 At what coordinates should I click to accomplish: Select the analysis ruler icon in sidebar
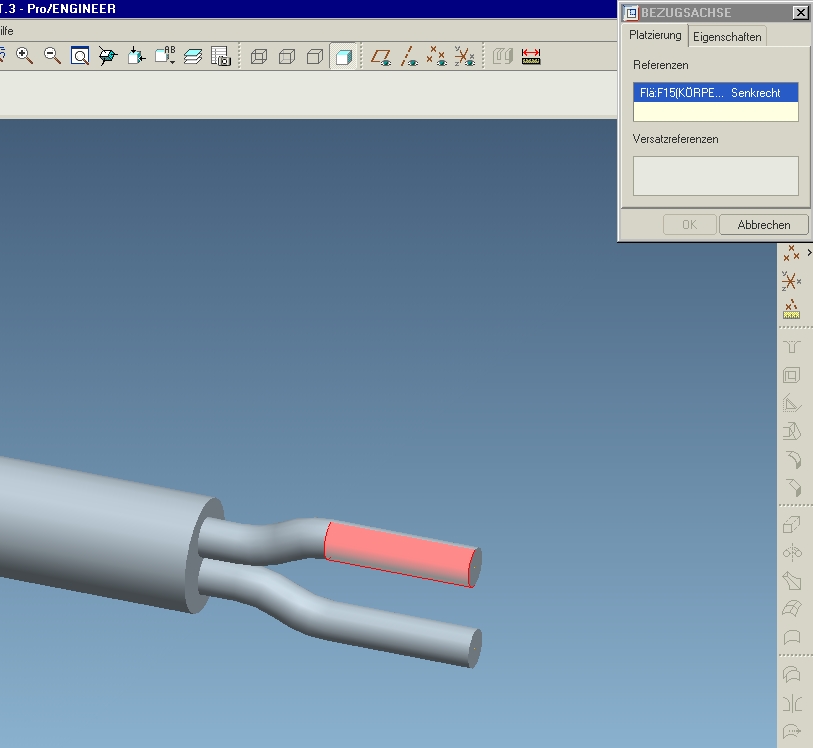pyautogui.click(x=791, y=309)
